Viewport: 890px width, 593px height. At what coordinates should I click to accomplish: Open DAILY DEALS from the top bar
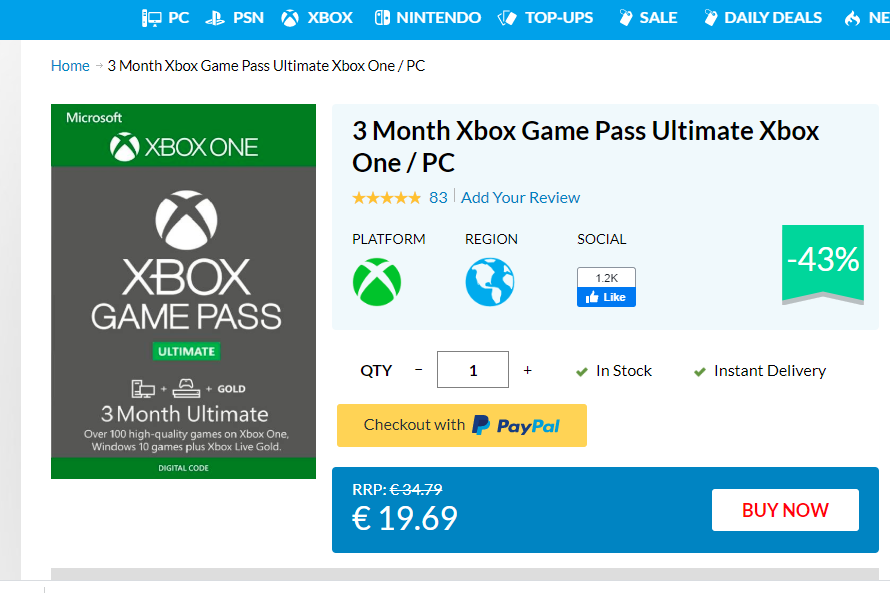click(x=762, y=18)
